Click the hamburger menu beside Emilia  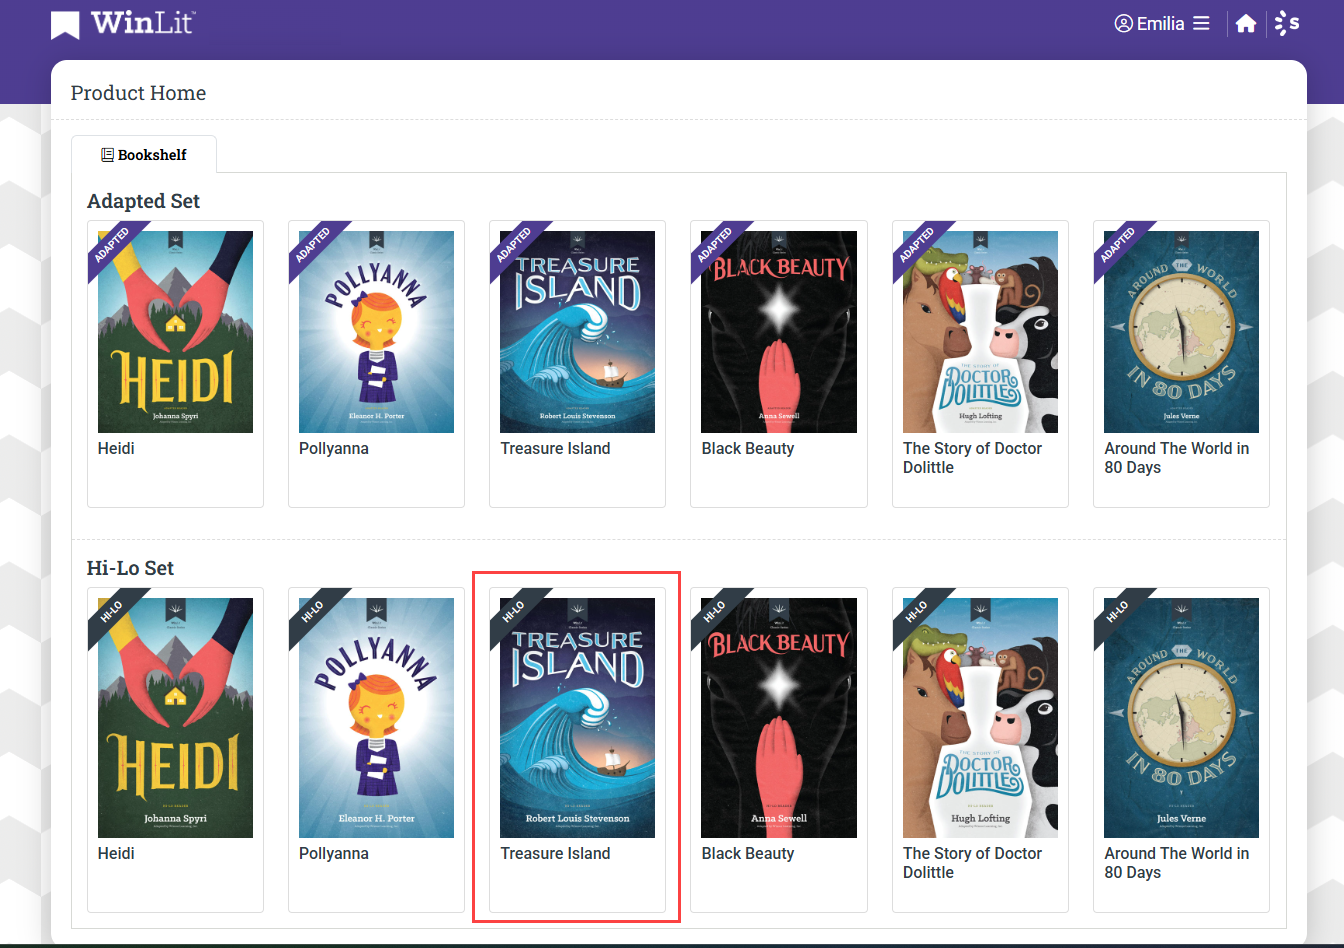[x=1201, y=22]
